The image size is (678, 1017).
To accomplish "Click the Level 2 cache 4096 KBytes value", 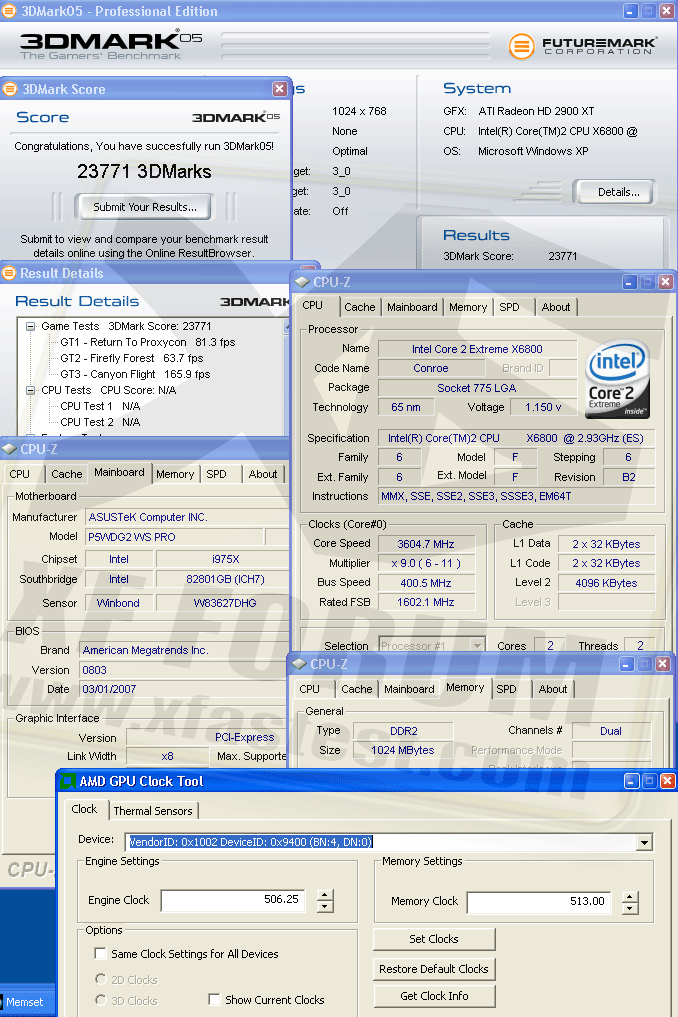I will [606, 583].
